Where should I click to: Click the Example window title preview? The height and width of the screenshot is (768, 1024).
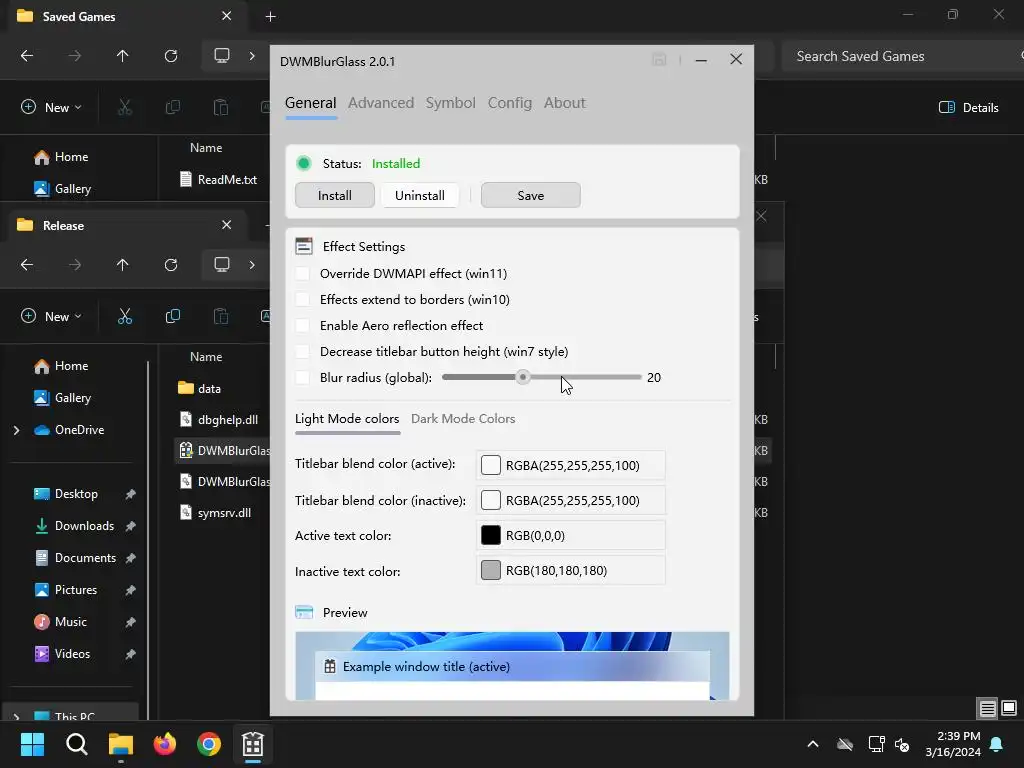pyautogui.click(x=512, y=666)
